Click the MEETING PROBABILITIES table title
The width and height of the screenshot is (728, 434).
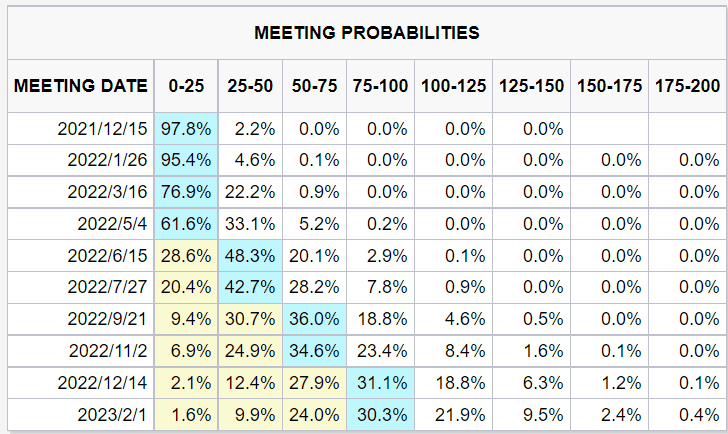367,33
